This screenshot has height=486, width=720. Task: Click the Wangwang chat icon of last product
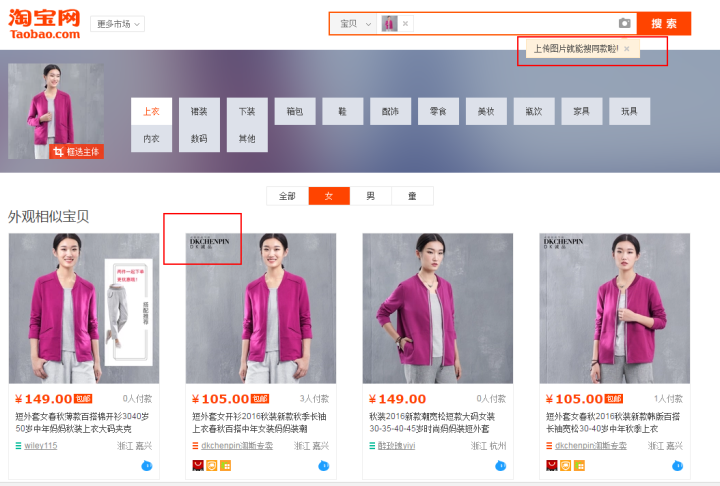point(677,466)
